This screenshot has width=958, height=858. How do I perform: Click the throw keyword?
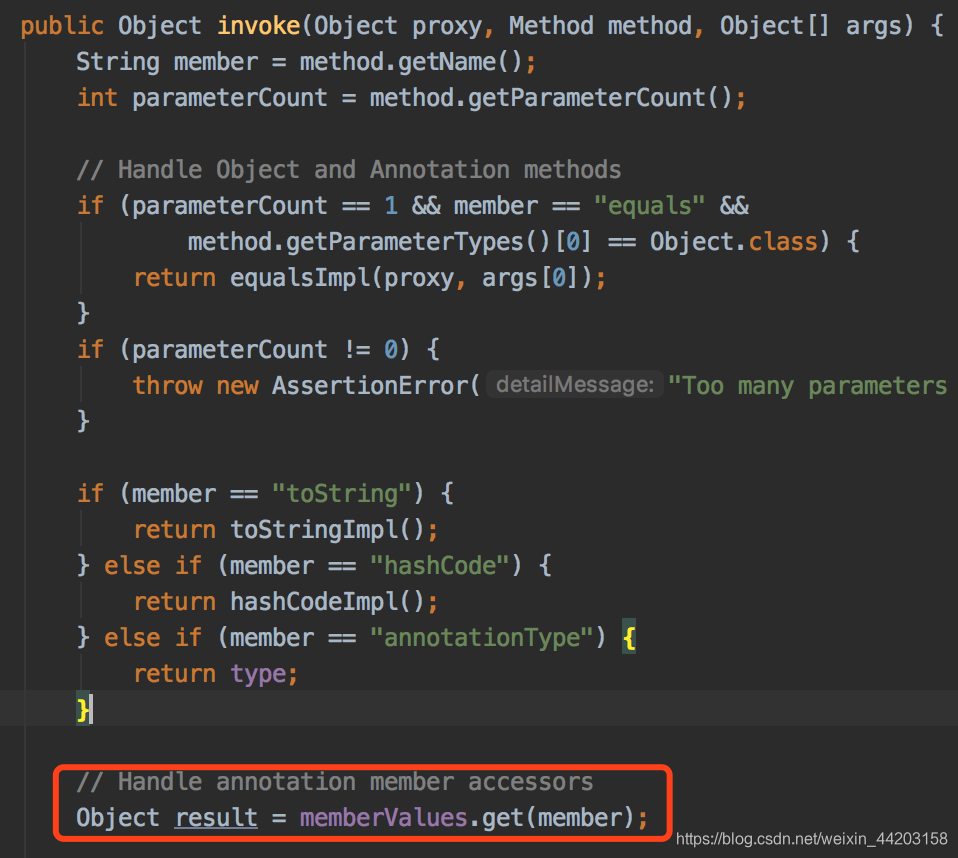(x=167, y=386)
